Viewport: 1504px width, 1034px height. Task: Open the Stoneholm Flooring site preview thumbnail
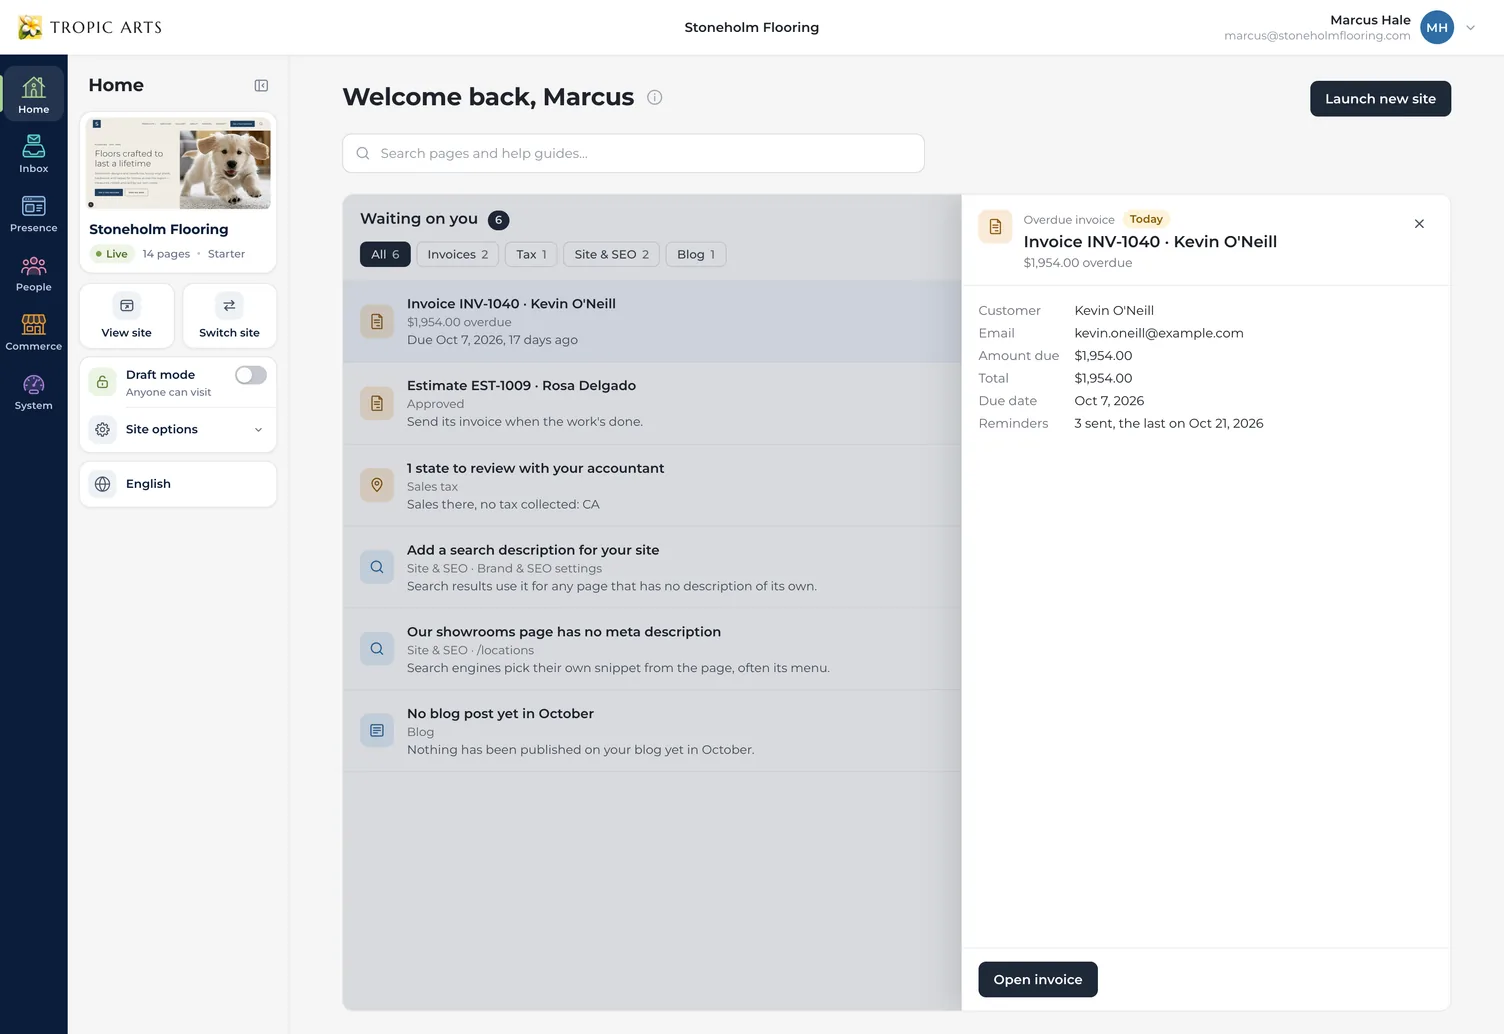(180, 163)
